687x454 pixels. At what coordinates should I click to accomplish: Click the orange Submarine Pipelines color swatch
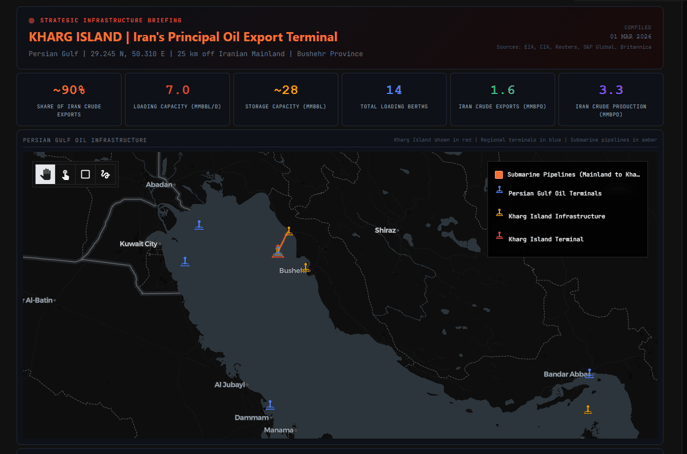(499, 174)
